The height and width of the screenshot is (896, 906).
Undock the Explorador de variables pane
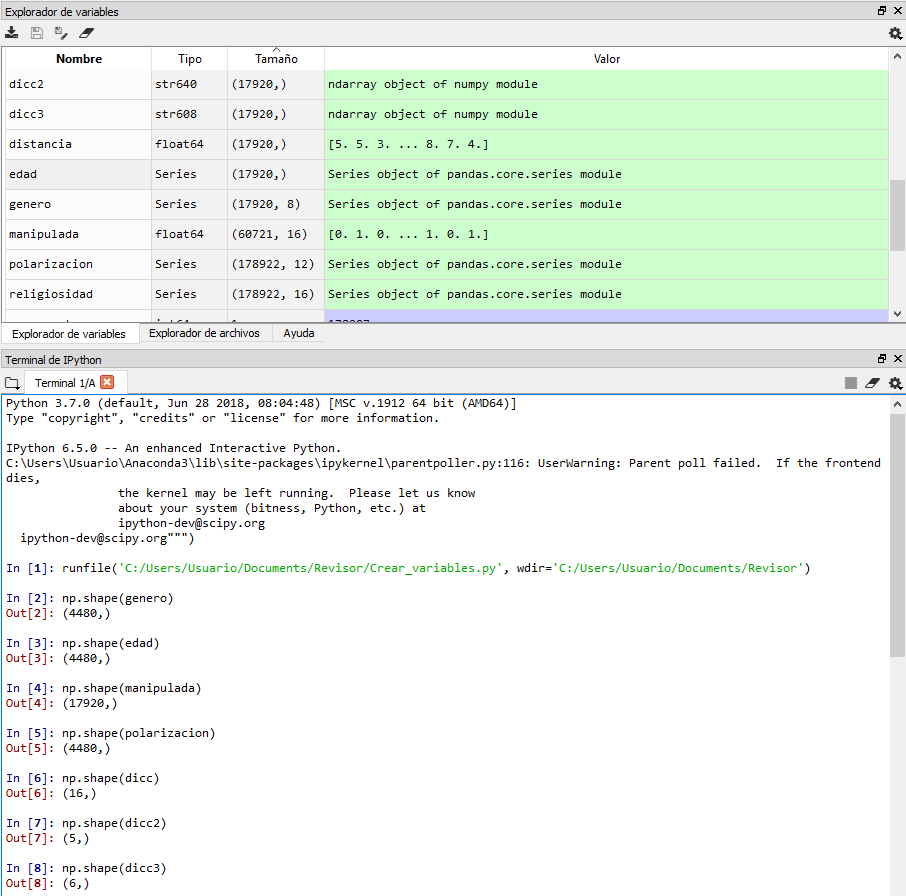point(882,10)
